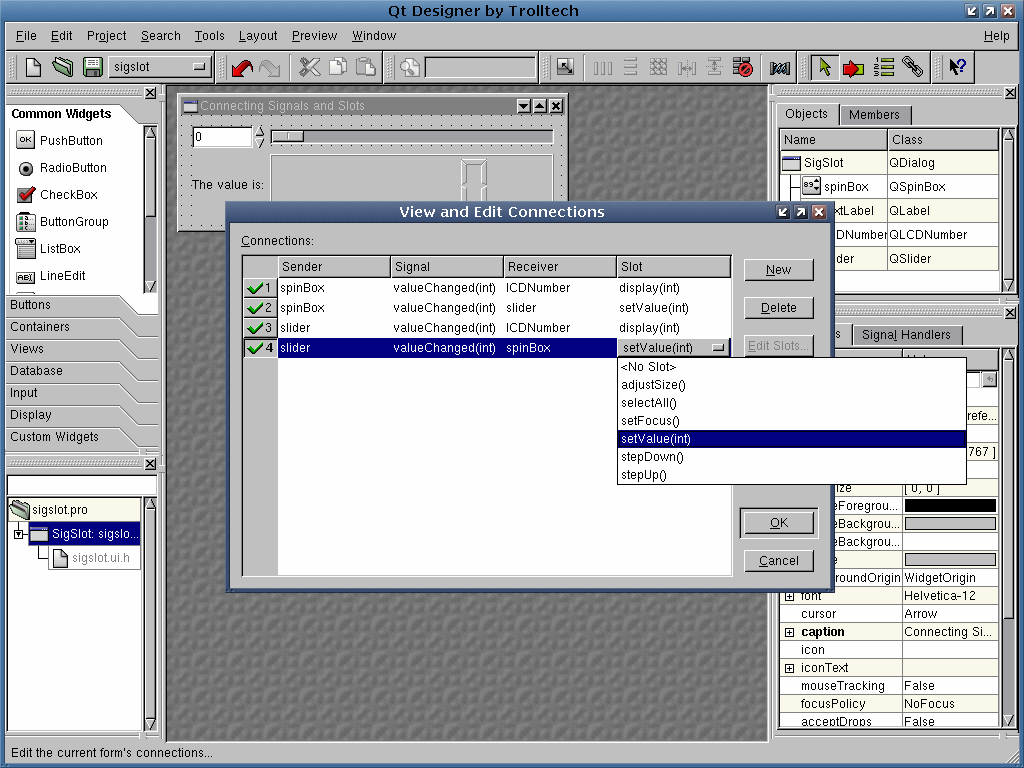Image resolution: width=1024 pixels, height=768 pixels.
Task: Pick the RadioButton widget in toolbox
Action: click(72, 168)
